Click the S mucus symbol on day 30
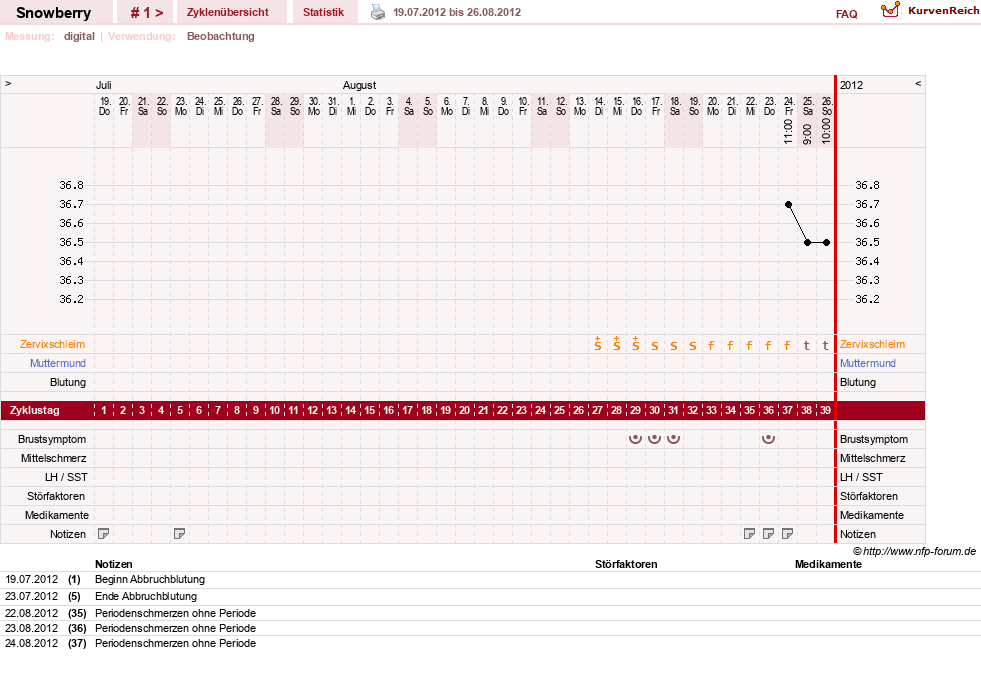 (654, 345)
